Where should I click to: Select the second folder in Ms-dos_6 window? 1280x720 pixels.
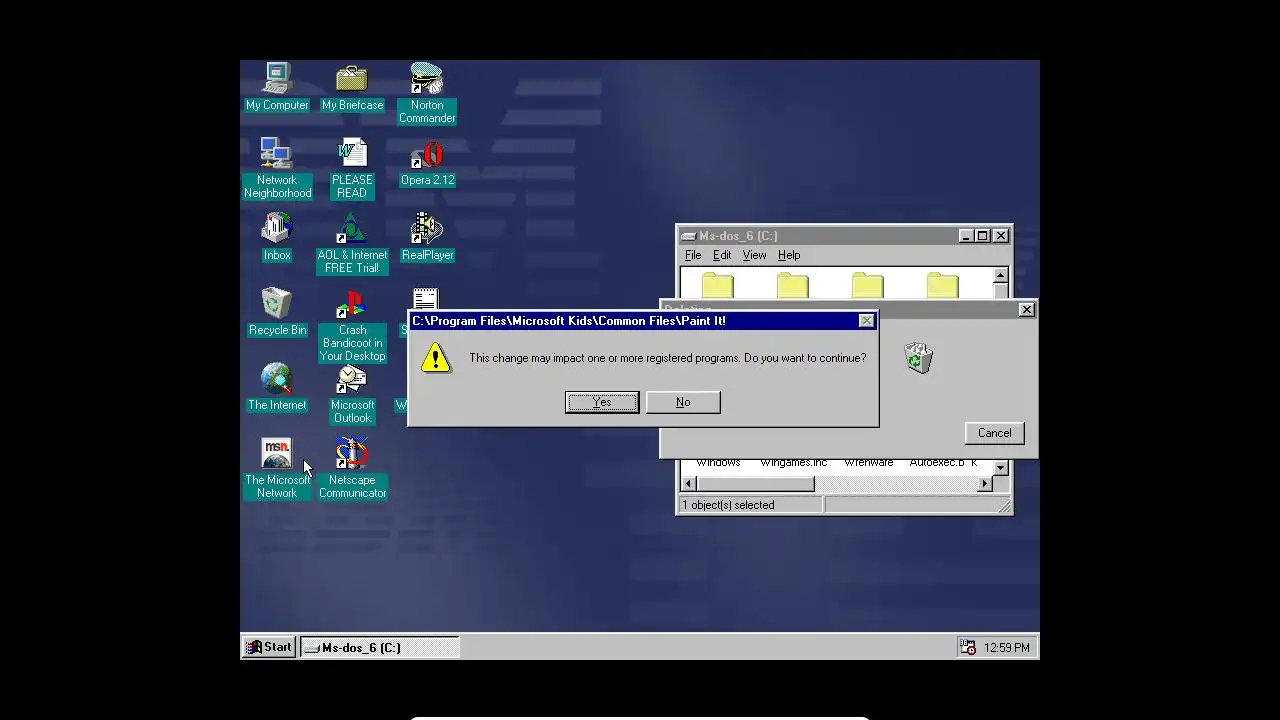[x=792, y=285]
